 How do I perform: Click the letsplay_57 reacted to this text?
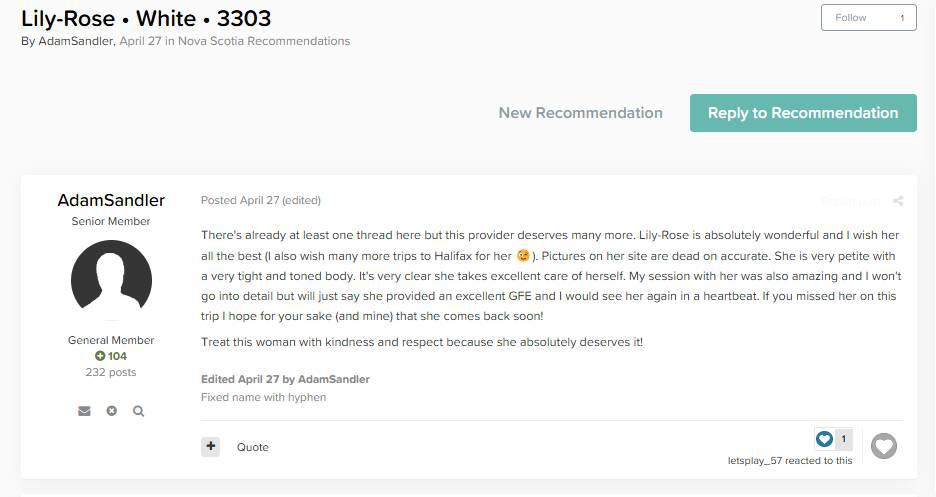coord(790,461)
